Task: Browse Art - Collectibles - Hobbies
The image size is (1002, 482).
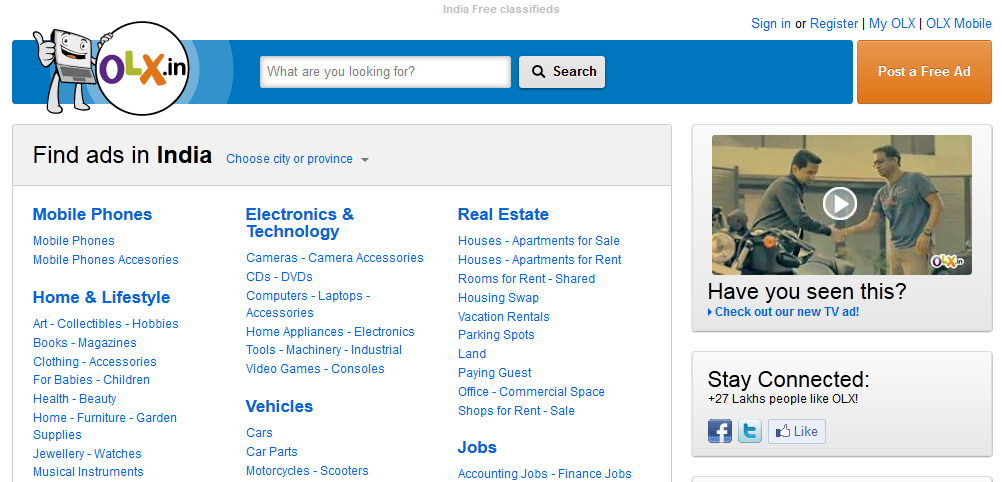Action: tap(105, 323)
